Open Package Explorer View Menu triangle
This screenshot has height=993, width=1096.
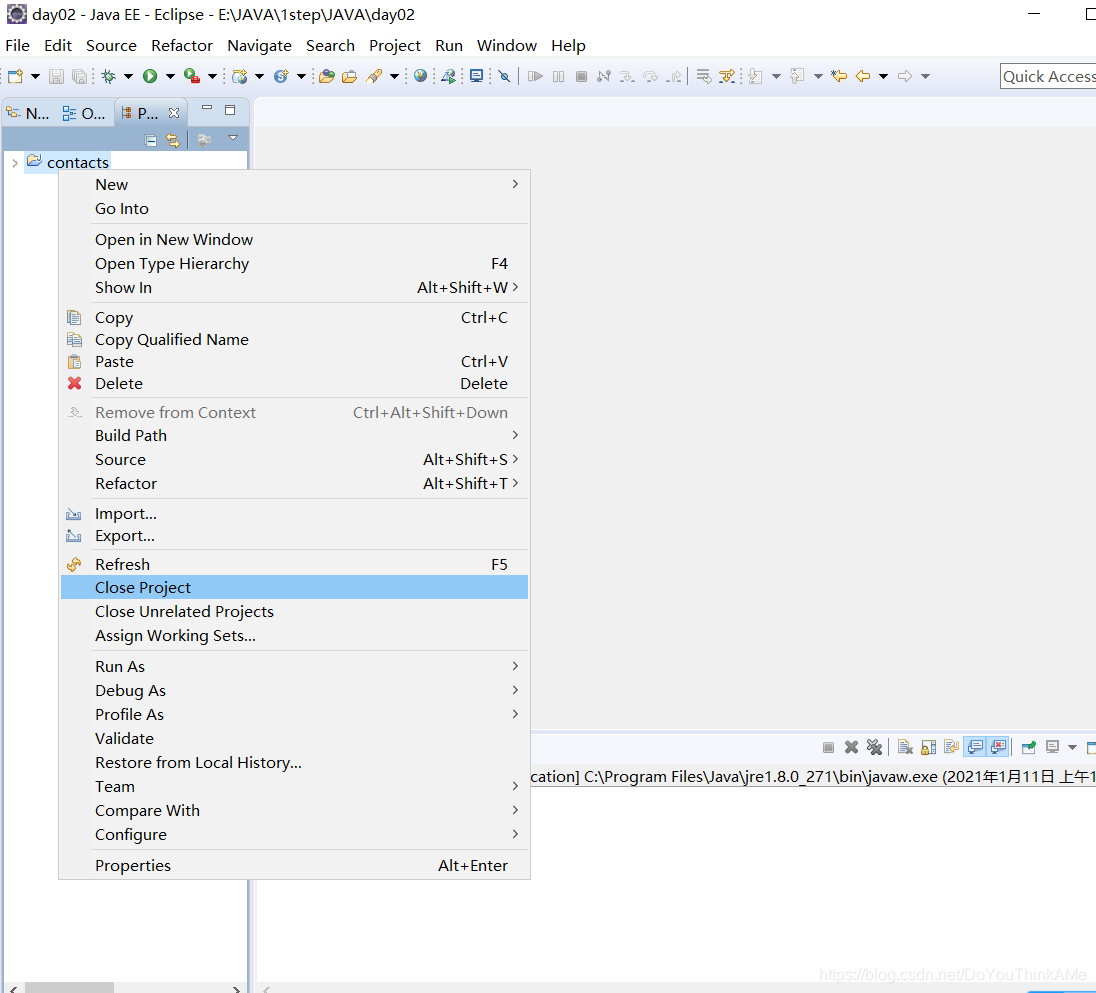coord(233,138)
